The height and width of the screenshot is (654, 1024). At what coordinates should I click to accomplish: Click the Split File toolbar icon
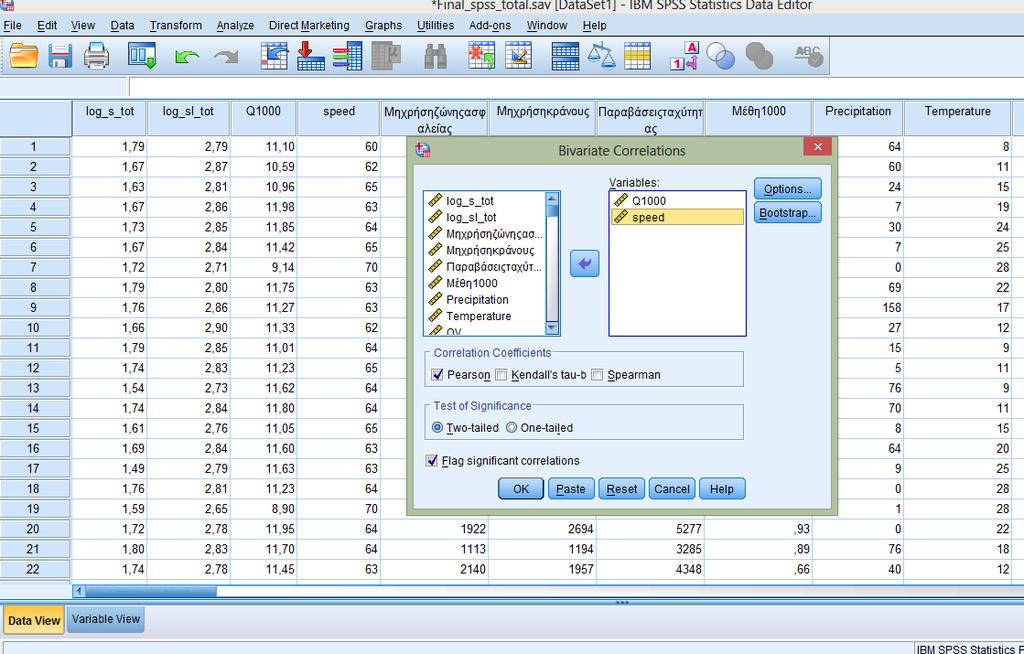pos(565,56)
